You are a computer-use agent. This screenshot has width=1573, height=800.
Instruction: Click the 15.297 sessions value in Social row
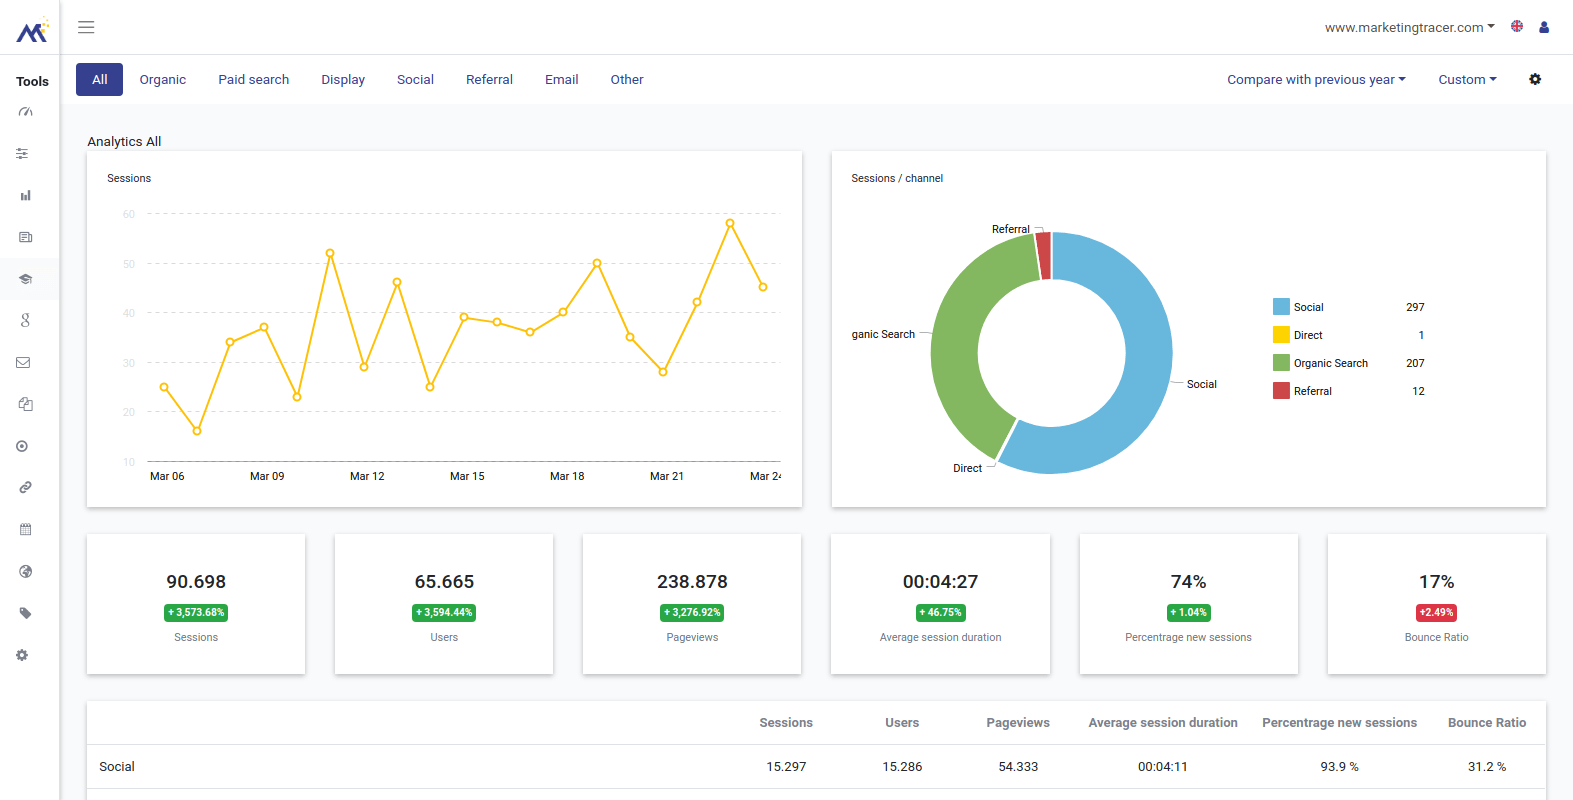click(x=786, y=767)
